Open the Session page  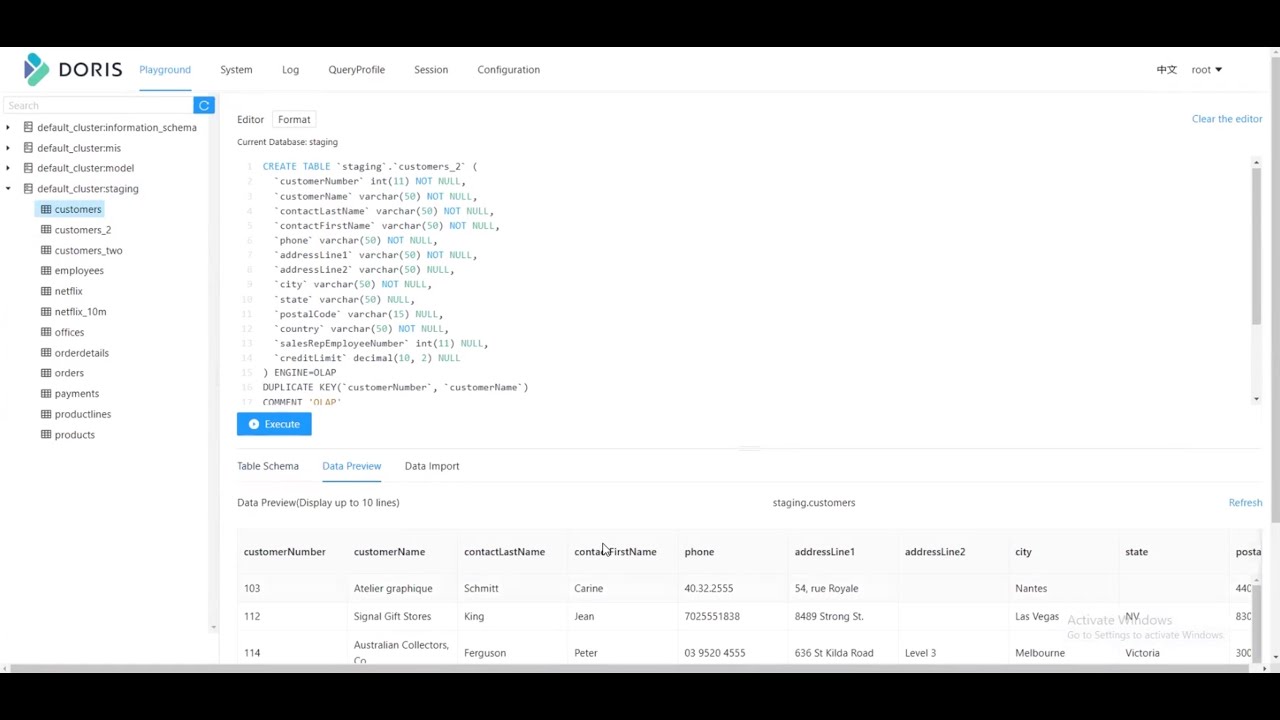(x=431, y=70)
